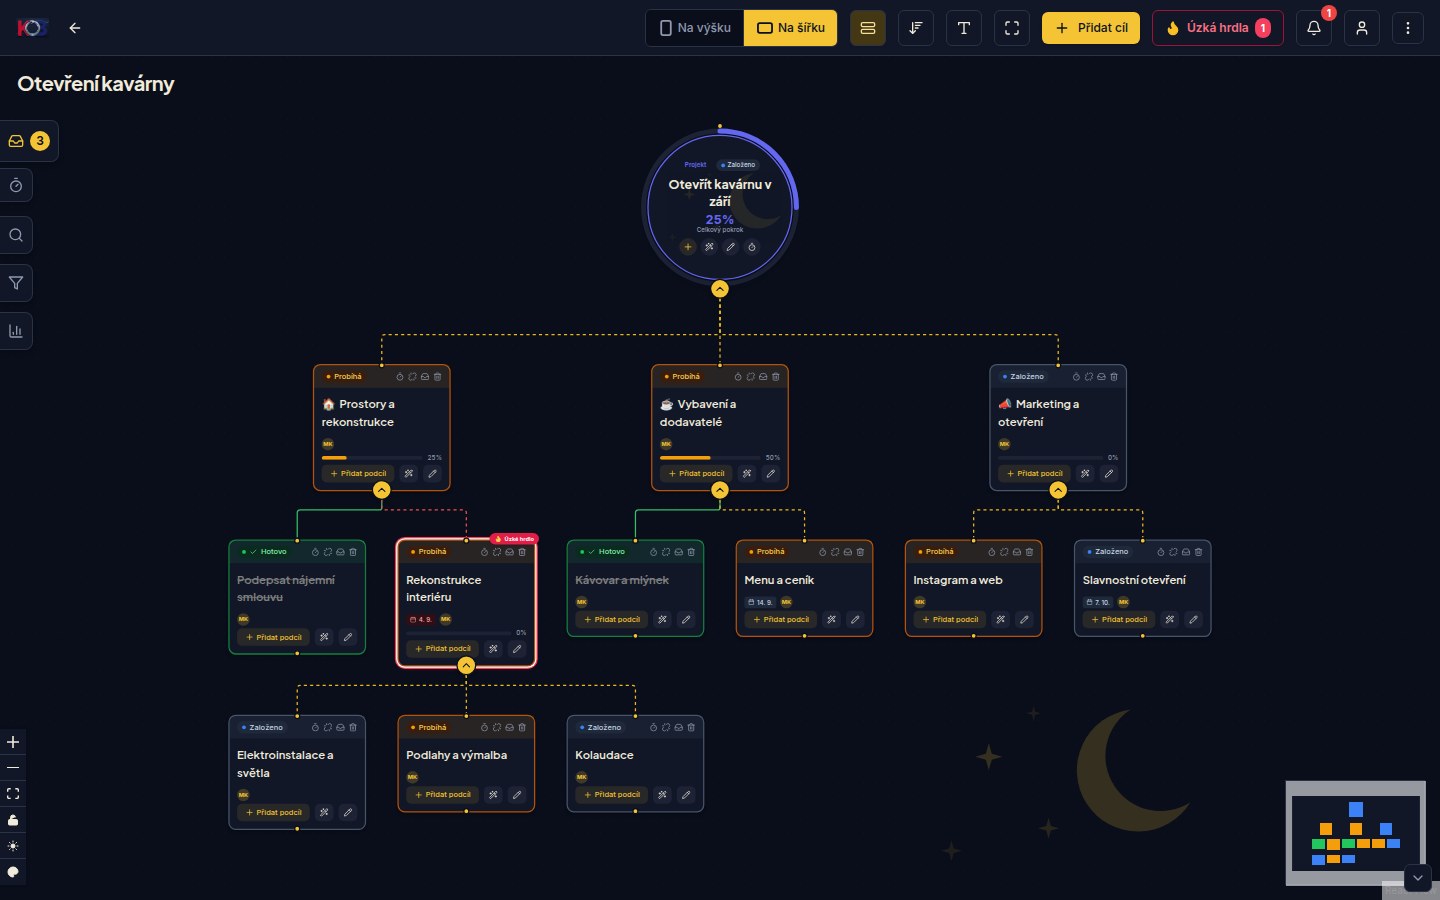Delete the Marketing a otevření card
The height and width of the screenshot is (900, 1440).
[1114, 377]
